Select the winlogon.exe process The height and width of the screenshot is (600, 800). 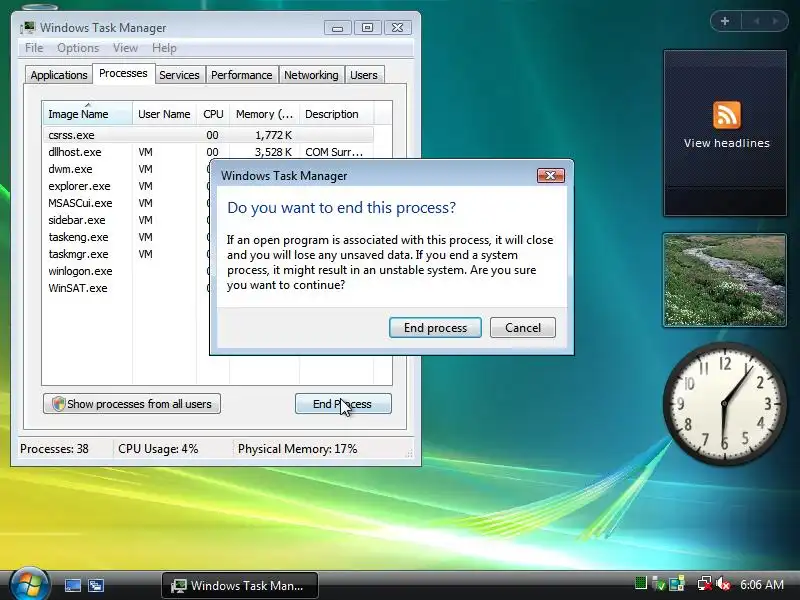tap(80, 271)
